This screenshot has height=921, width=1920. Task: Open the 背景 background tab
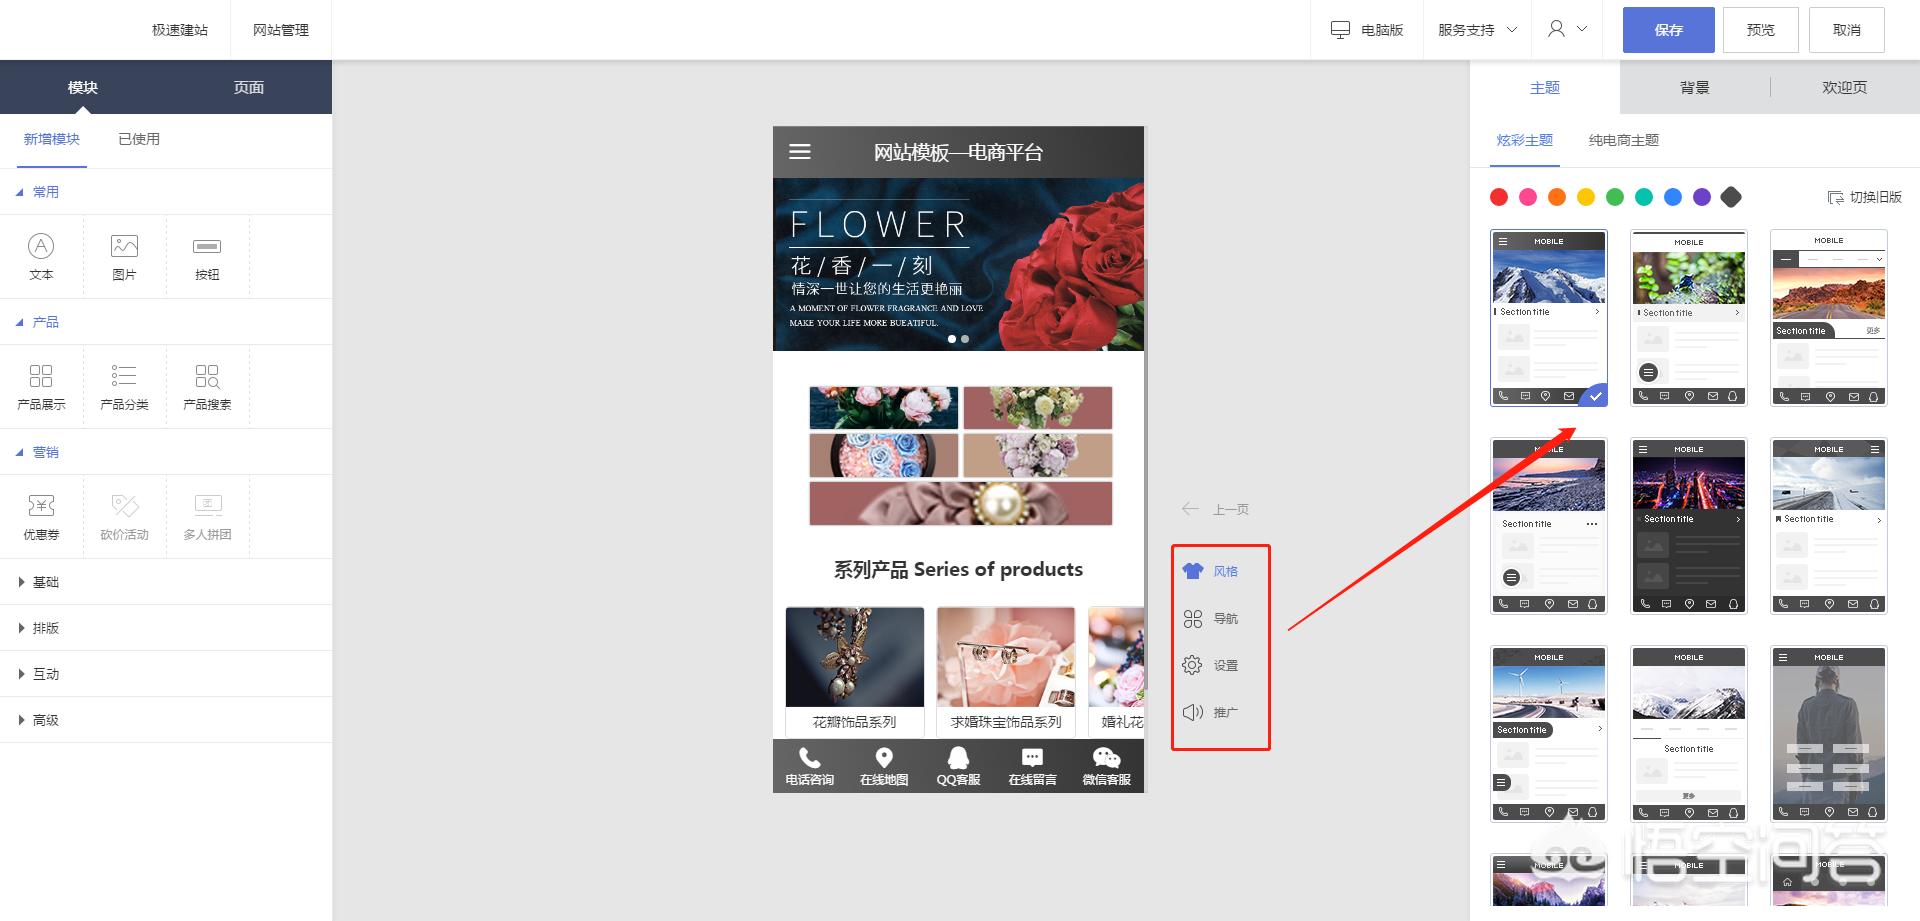1695,87
